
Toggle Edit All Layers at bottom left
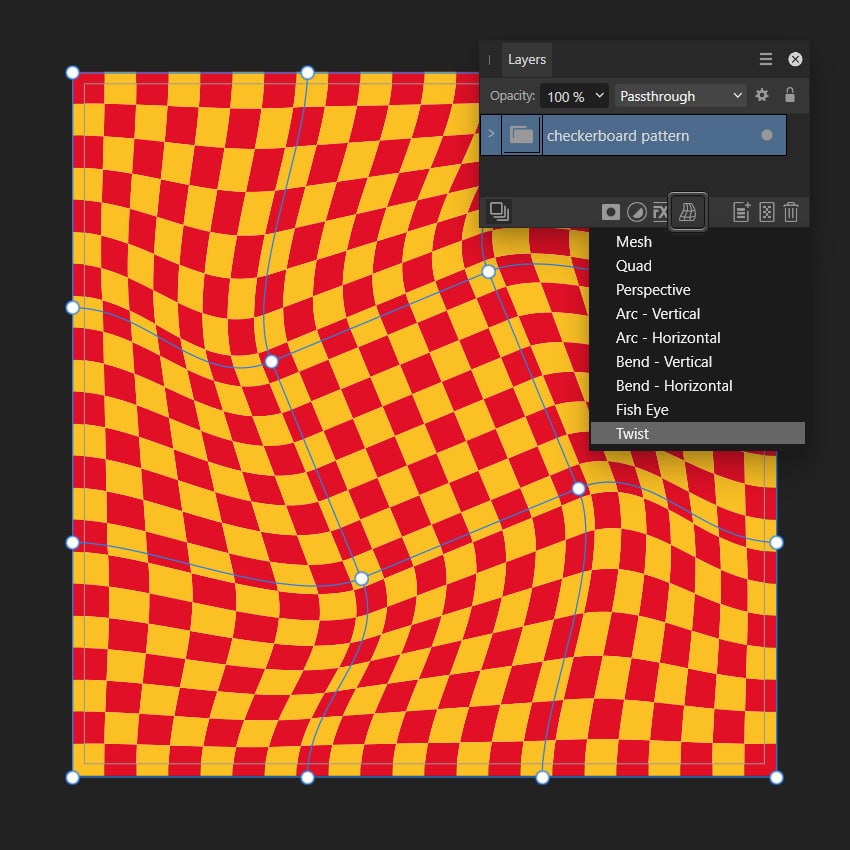(499, 211)
